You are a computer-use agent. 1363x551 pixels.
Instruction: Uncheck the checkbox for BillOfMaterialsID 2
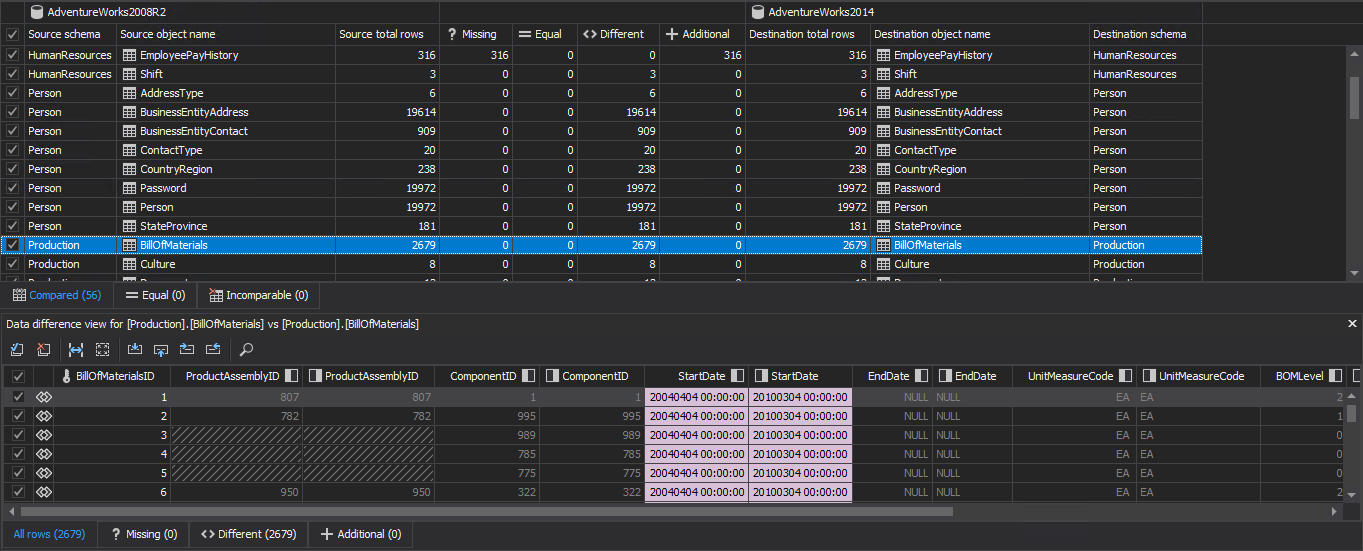tap(17, 416)
